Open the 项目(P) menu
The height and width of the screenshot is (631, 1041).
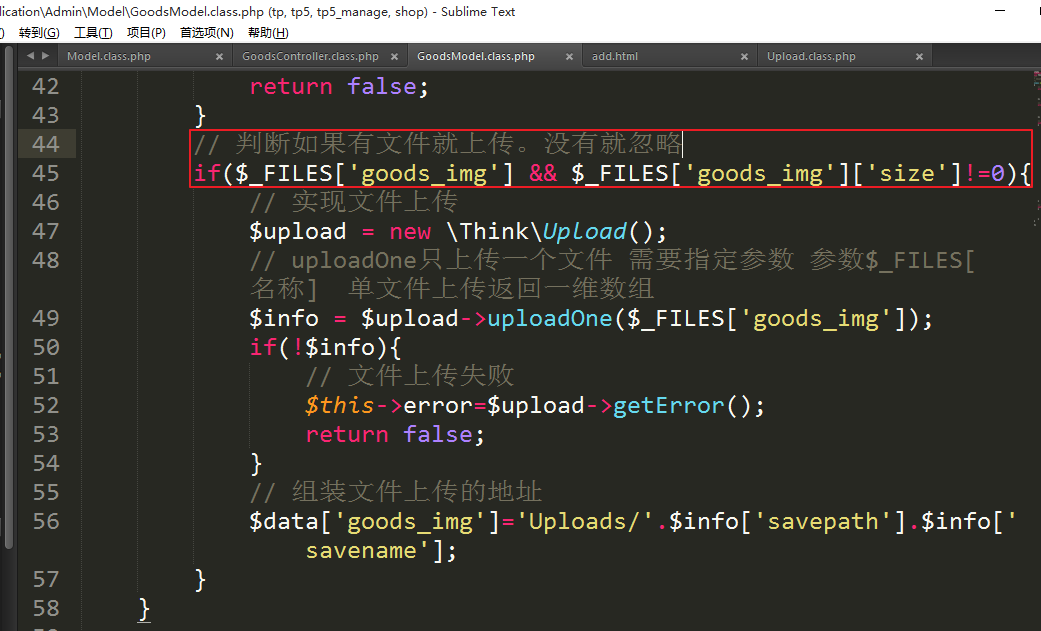[146, 33]
